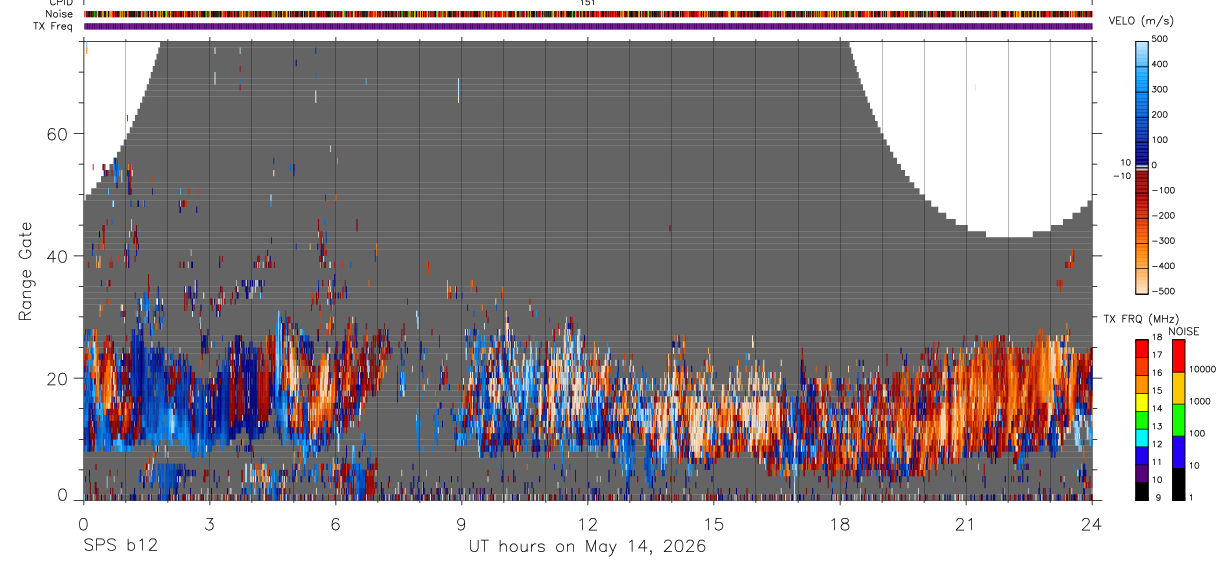Click the "SPS b12" radar label
This screenshot has height=567, width=1228.
[x=119, y=547]
